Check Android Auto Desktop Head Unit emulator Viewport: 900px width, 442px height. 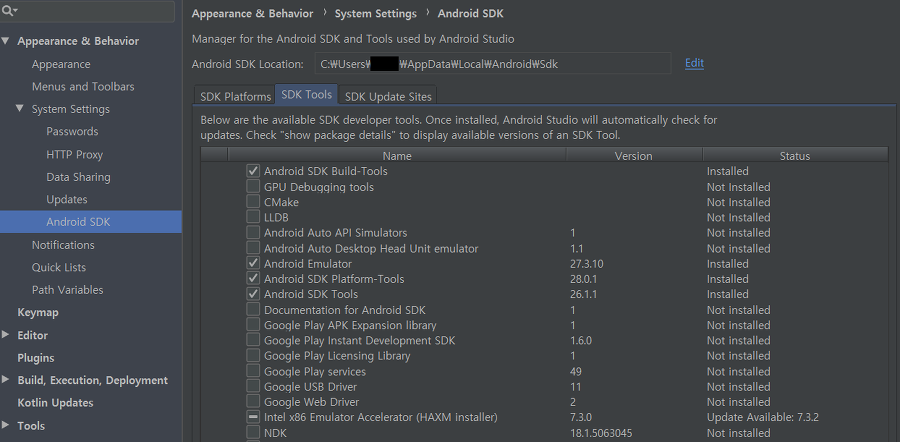[253, 247]
